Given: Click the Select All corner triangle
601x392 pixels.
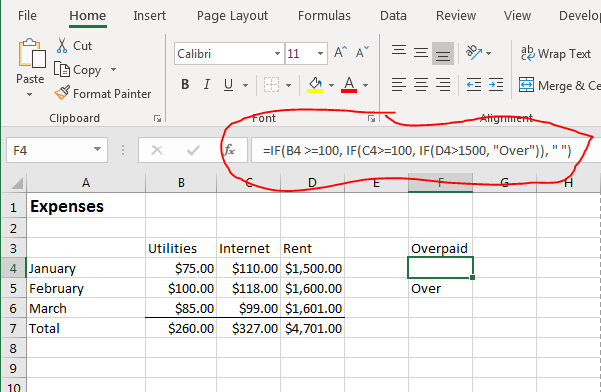Looking at the screenshot, I should (17, 183).
